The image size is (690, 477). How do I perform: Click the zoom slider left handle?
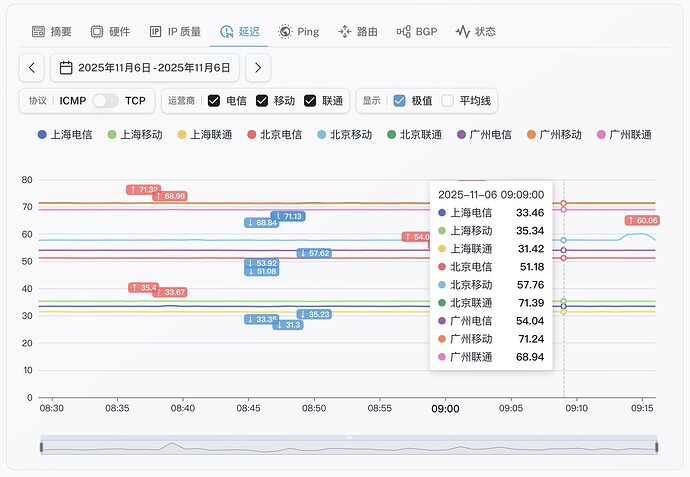click(x=41, y=447)
